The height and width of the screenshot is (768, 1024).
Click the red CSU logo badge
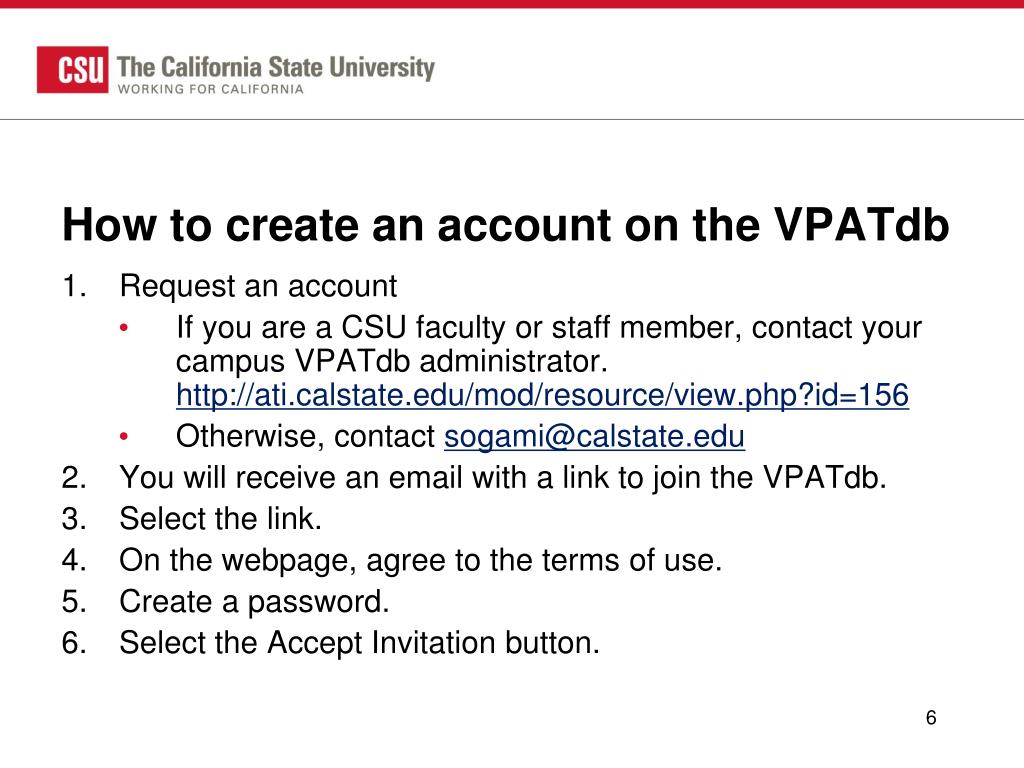73,70
